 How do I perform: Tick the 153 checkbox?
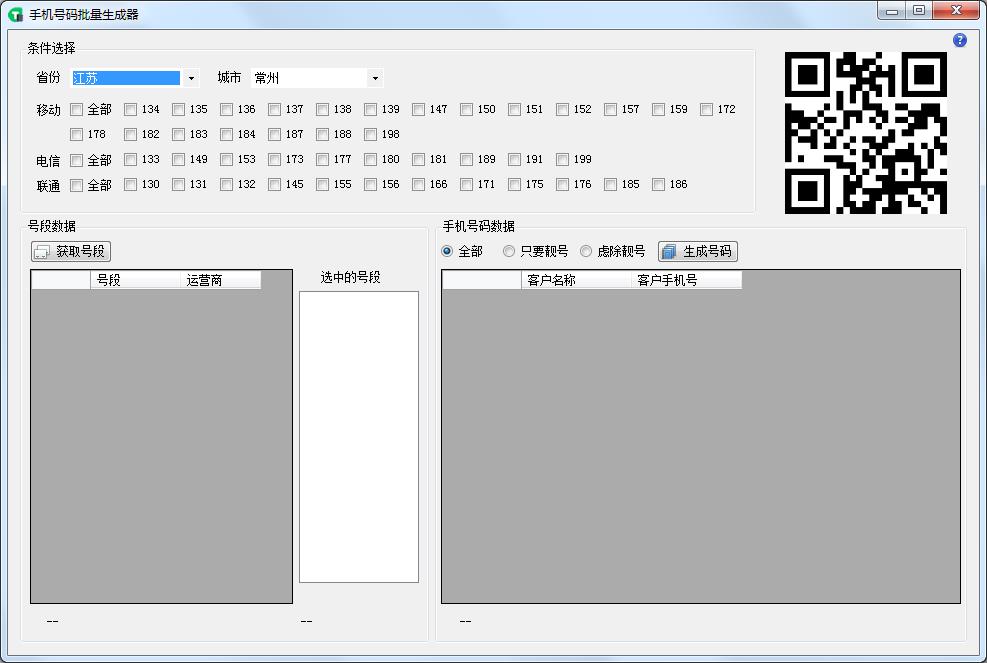click(x=226, y=160)
